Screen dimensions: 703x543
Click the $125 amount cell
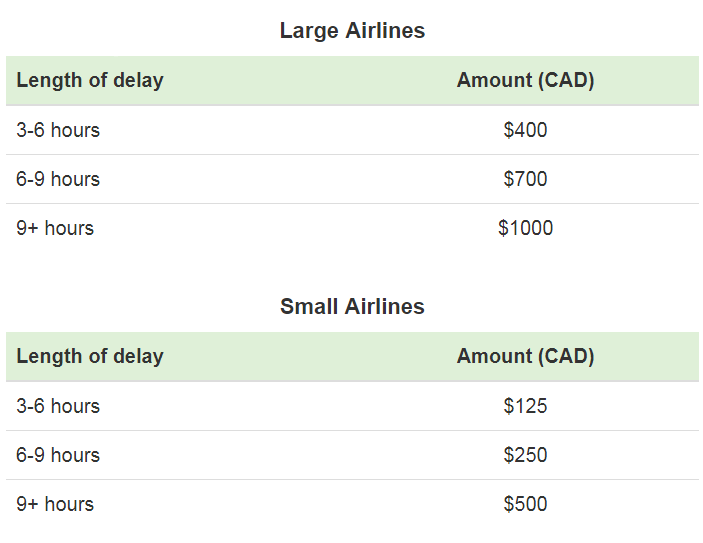click(525, 406)
